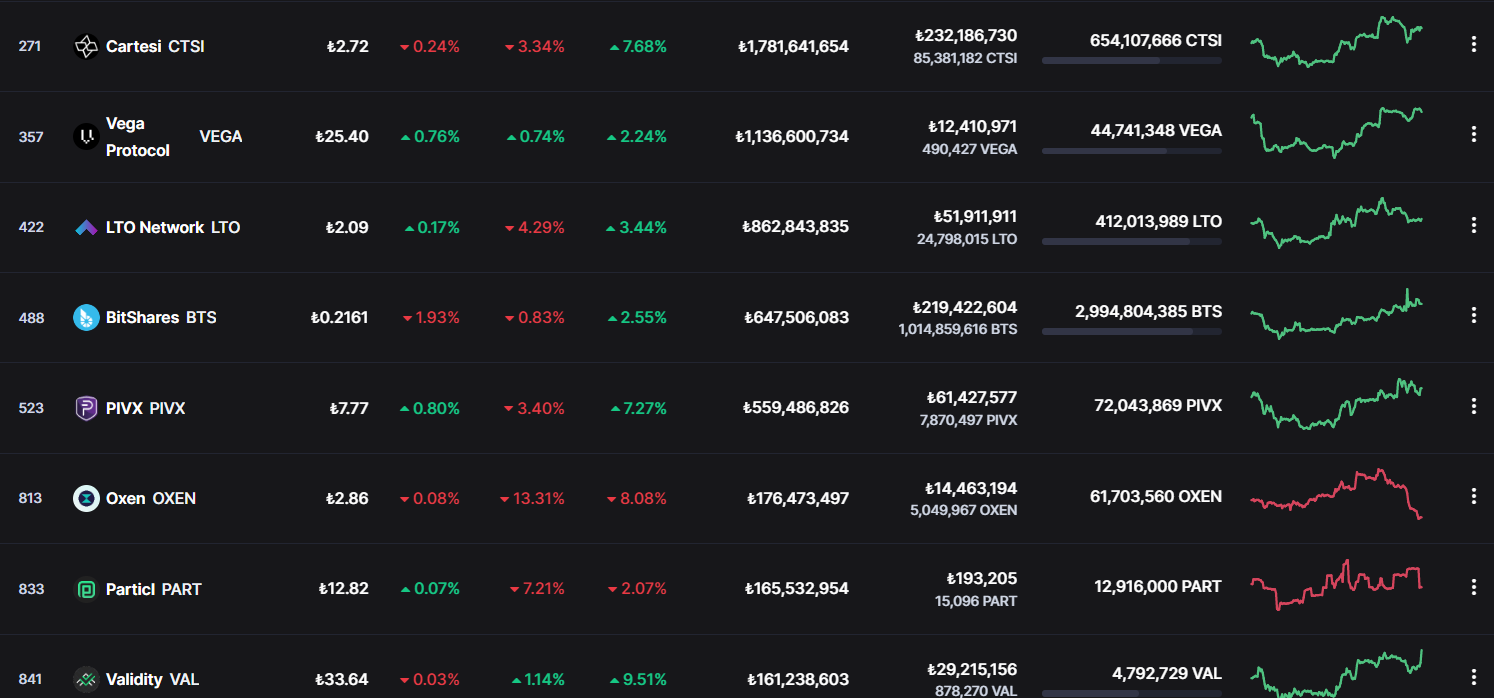Click LTO 24h volume ₺51,911,911

(x=975, y=216)
